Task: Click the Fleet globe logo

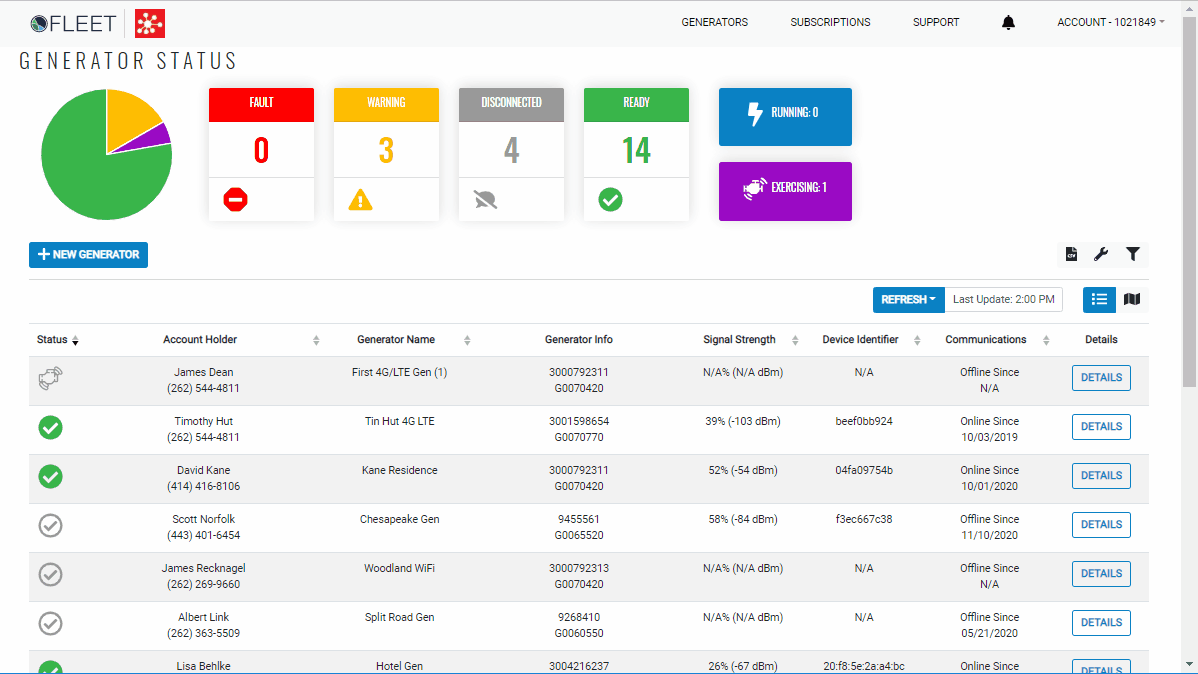Action: coord(39,24)
